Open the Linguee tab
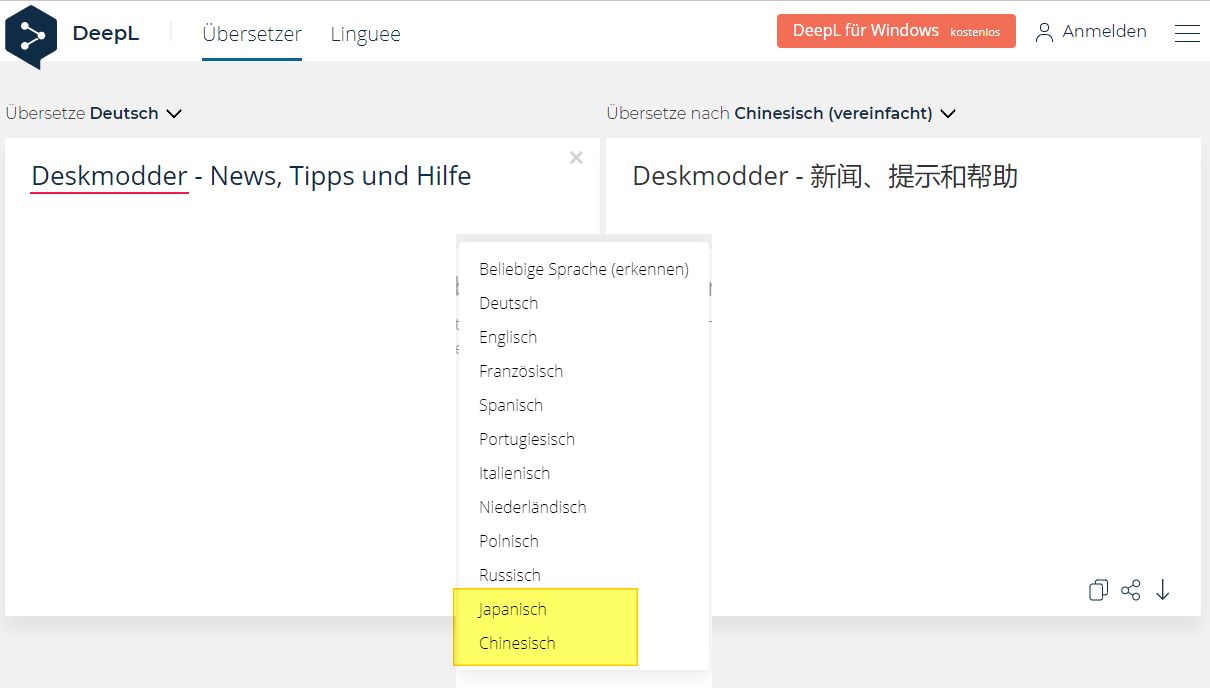Image resolution: width=1210 pixels, height=688 pixels. 365,33
